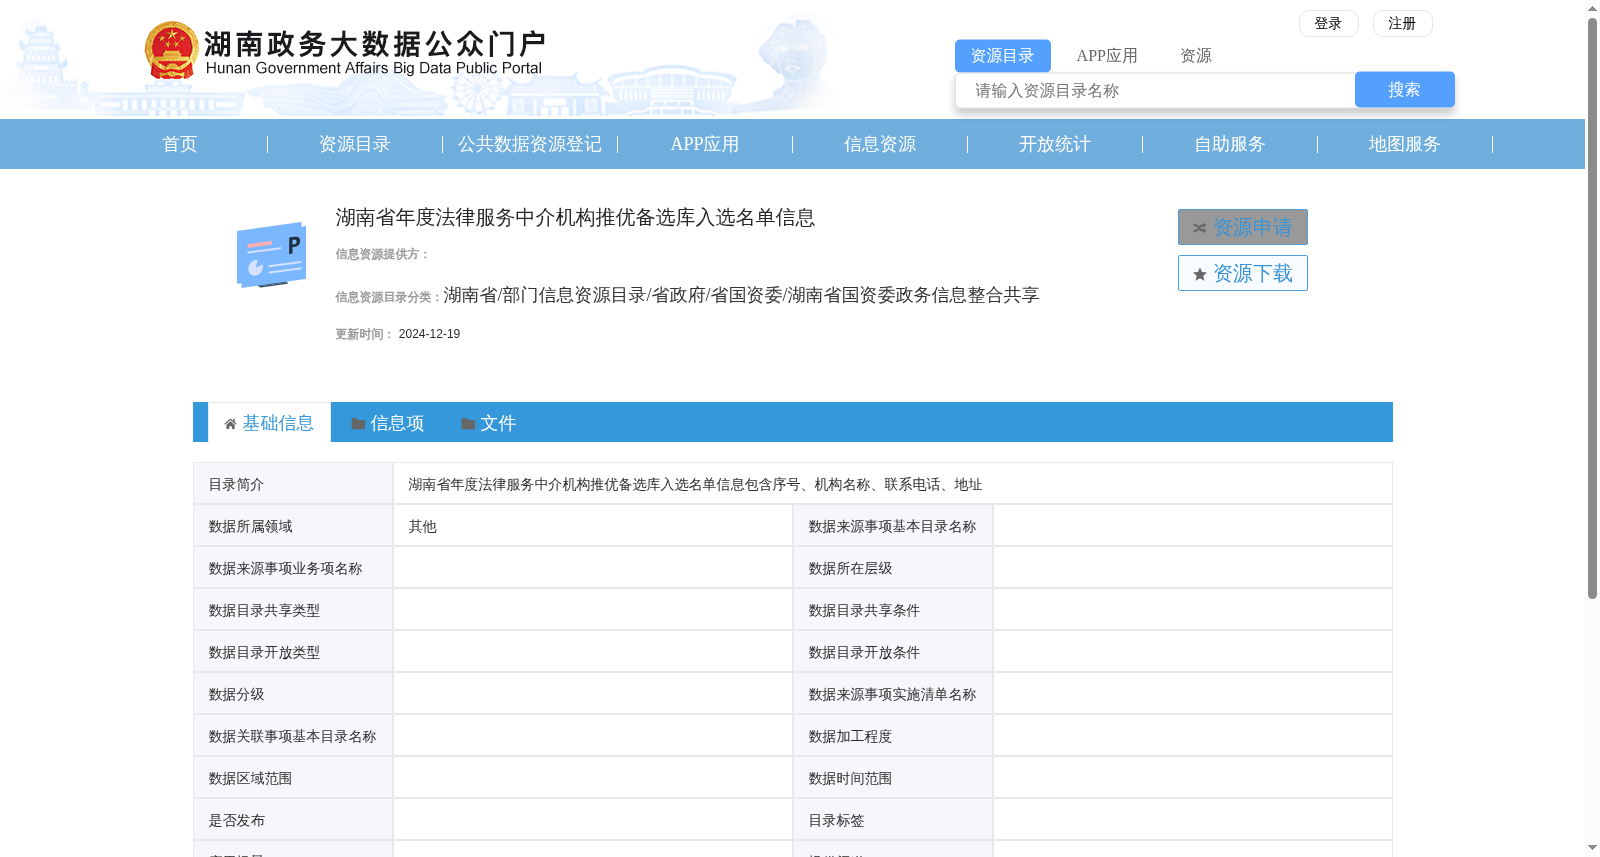Click the shuffle icon on 资源申请

(x=1199, y=228)
